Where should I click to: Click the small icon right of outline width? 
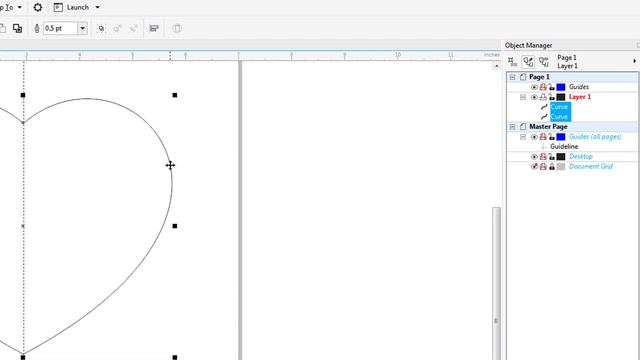101,28
